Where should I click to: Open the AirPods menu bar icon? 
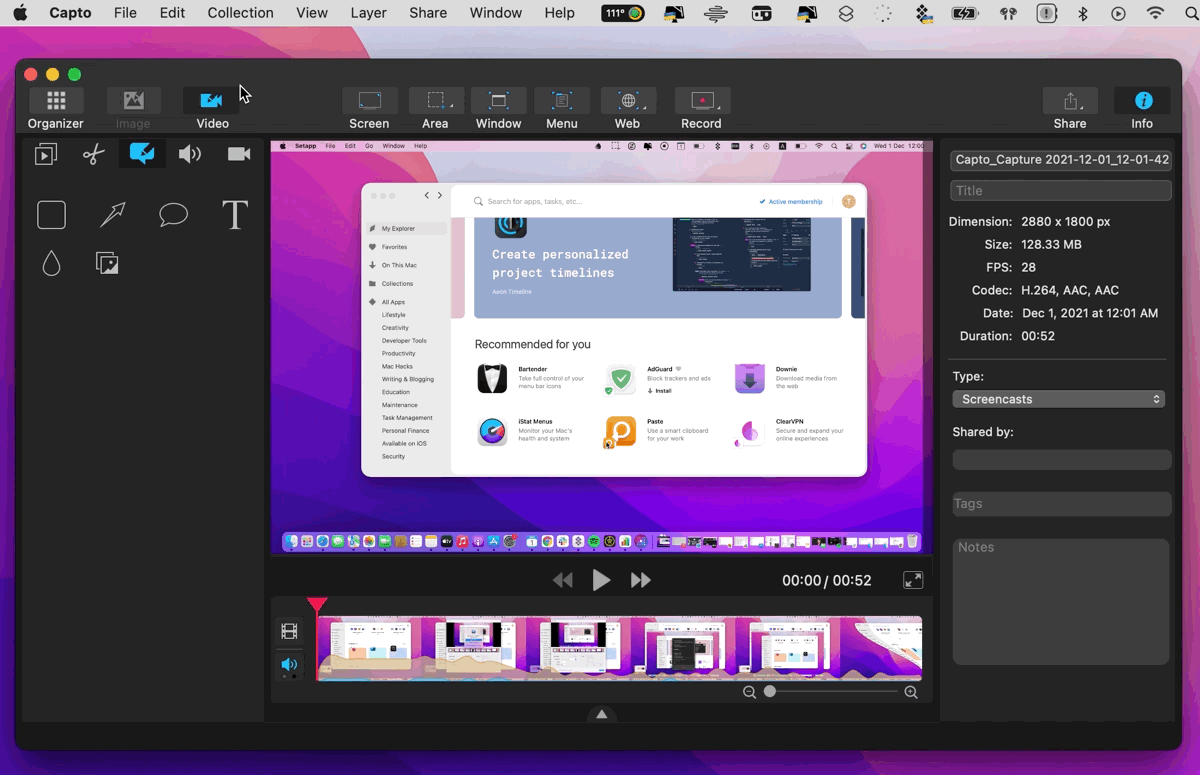(x=1008, y=13)
